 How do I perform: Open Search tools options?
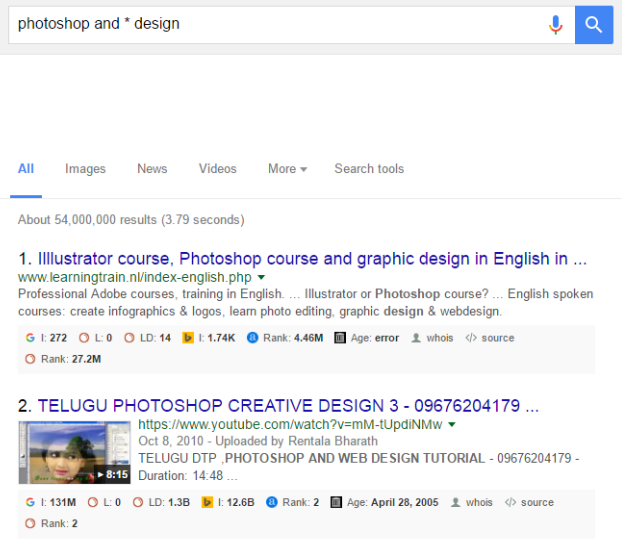click(x=369, y=169)
